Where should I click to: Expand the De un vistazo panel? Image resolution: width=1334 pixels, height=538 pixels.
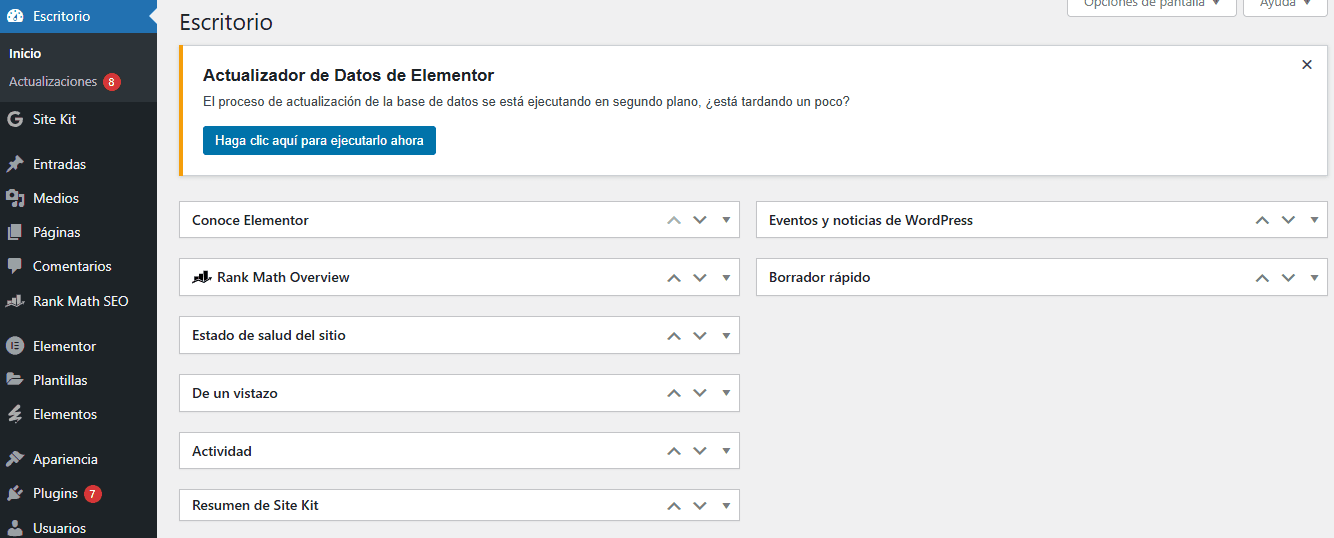[x=726, y=394]
